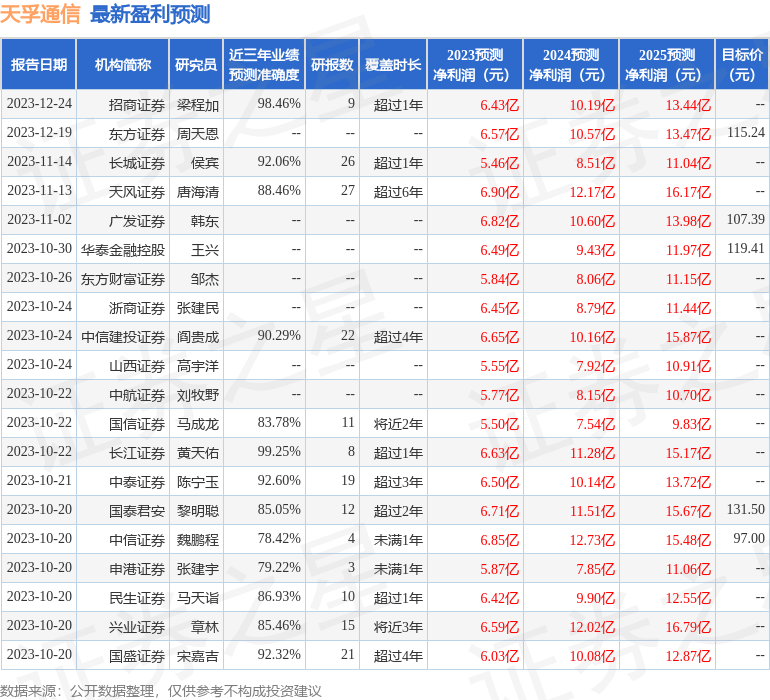Select the 报告日期 column header
Image resolution: width=770 pixels, height=700 pixels.
[39, 64]
